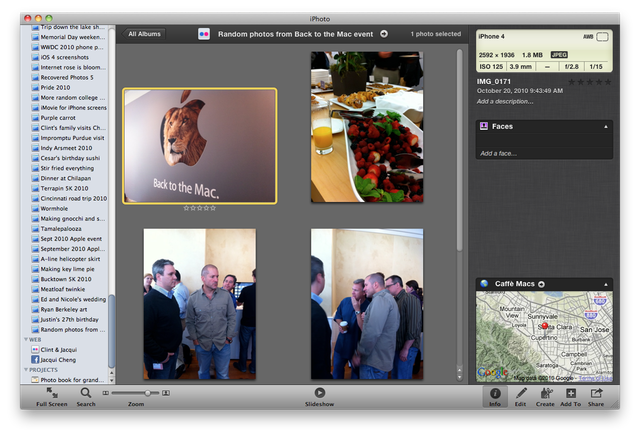This screenshot has height=437, width=640.
Task: Select Bucktown 5K 2010 album
Action: [x=67, y=279]
